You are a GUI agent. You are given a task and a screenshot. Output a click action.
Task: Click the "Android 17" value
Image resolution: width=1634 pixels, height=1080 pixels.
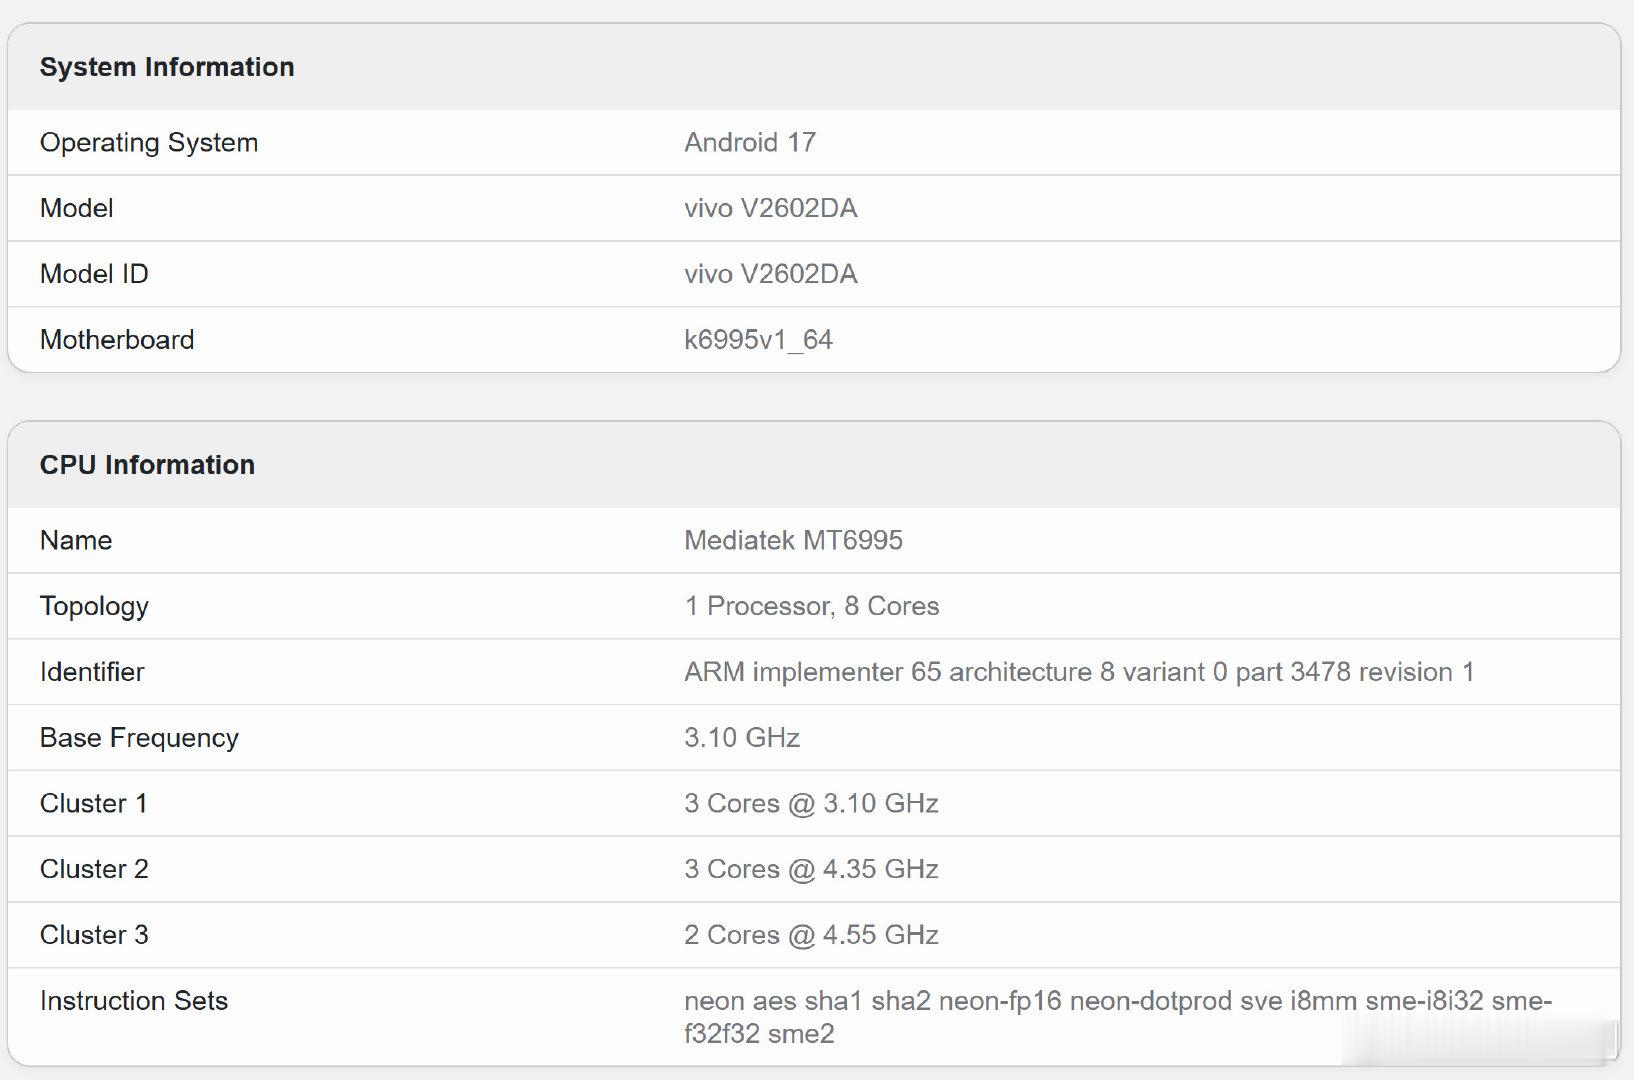750,142
